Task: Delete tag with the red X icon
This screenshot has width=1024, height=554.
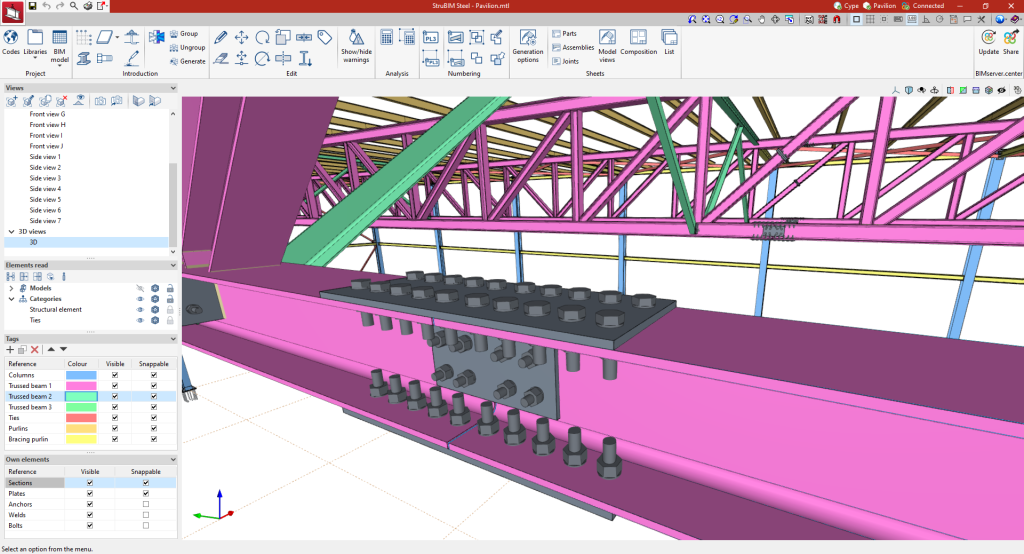Action: click(34, 349)
